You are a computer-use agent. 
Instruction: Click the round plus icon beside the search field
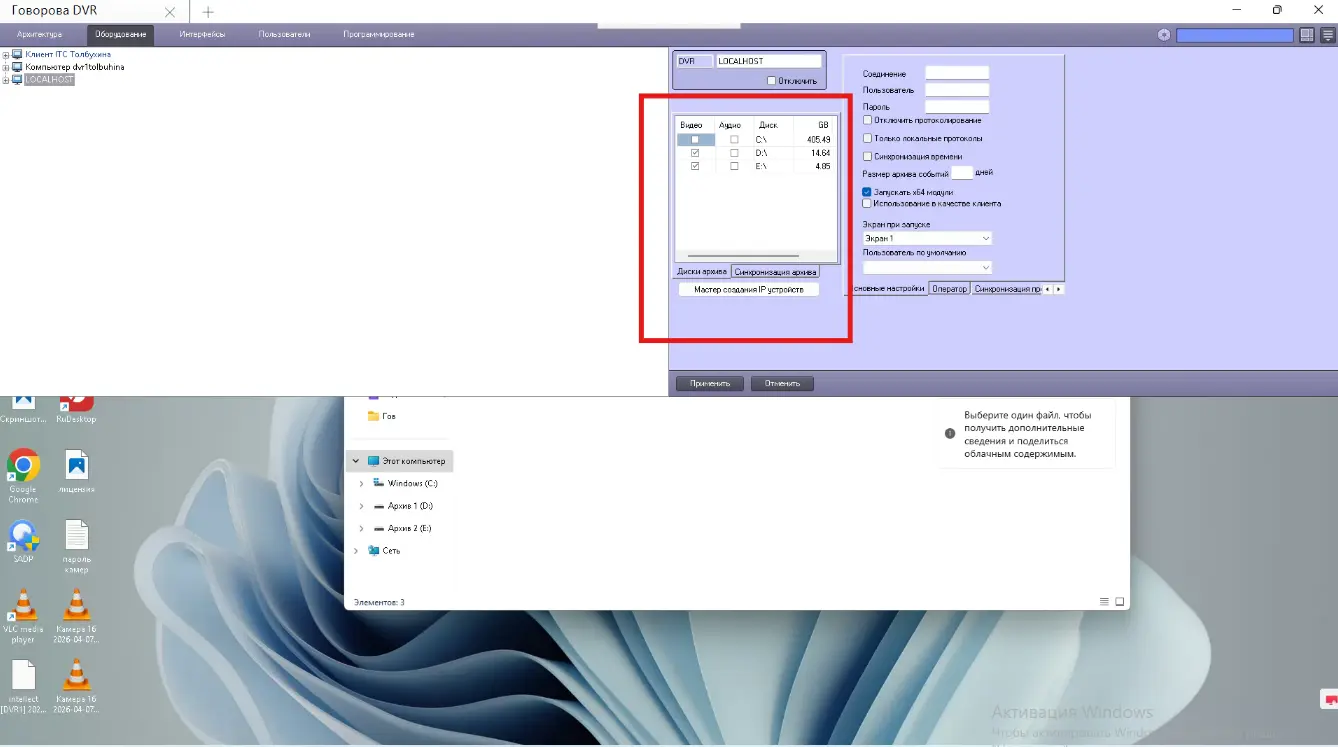click(x=1164, y=35)
